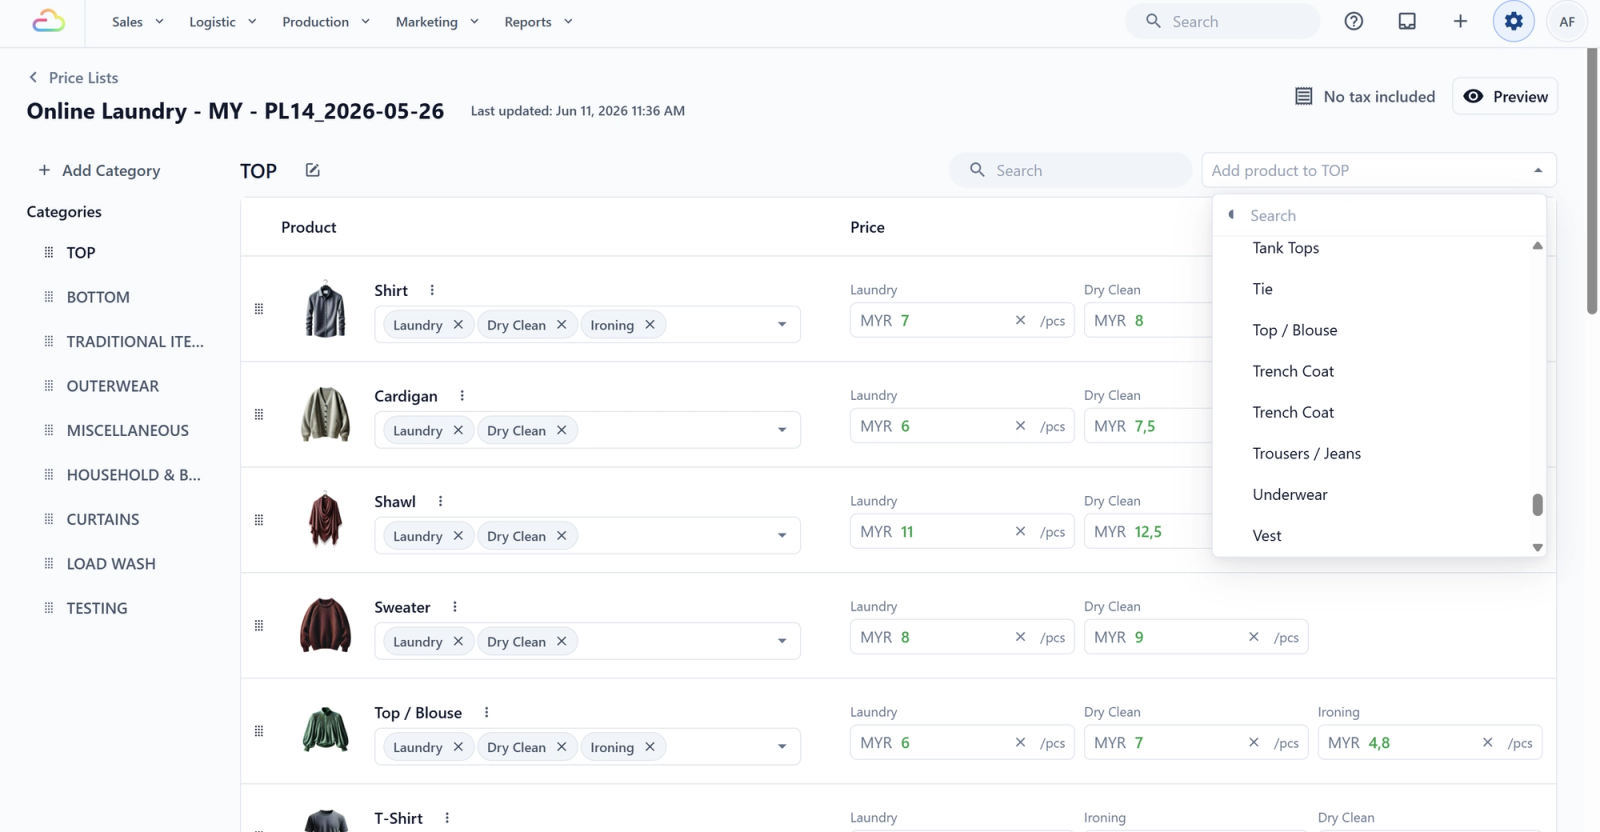The image size is (1600, 832).
Task: Remove Ironing tag from Shirt
Action: (650, 324)
